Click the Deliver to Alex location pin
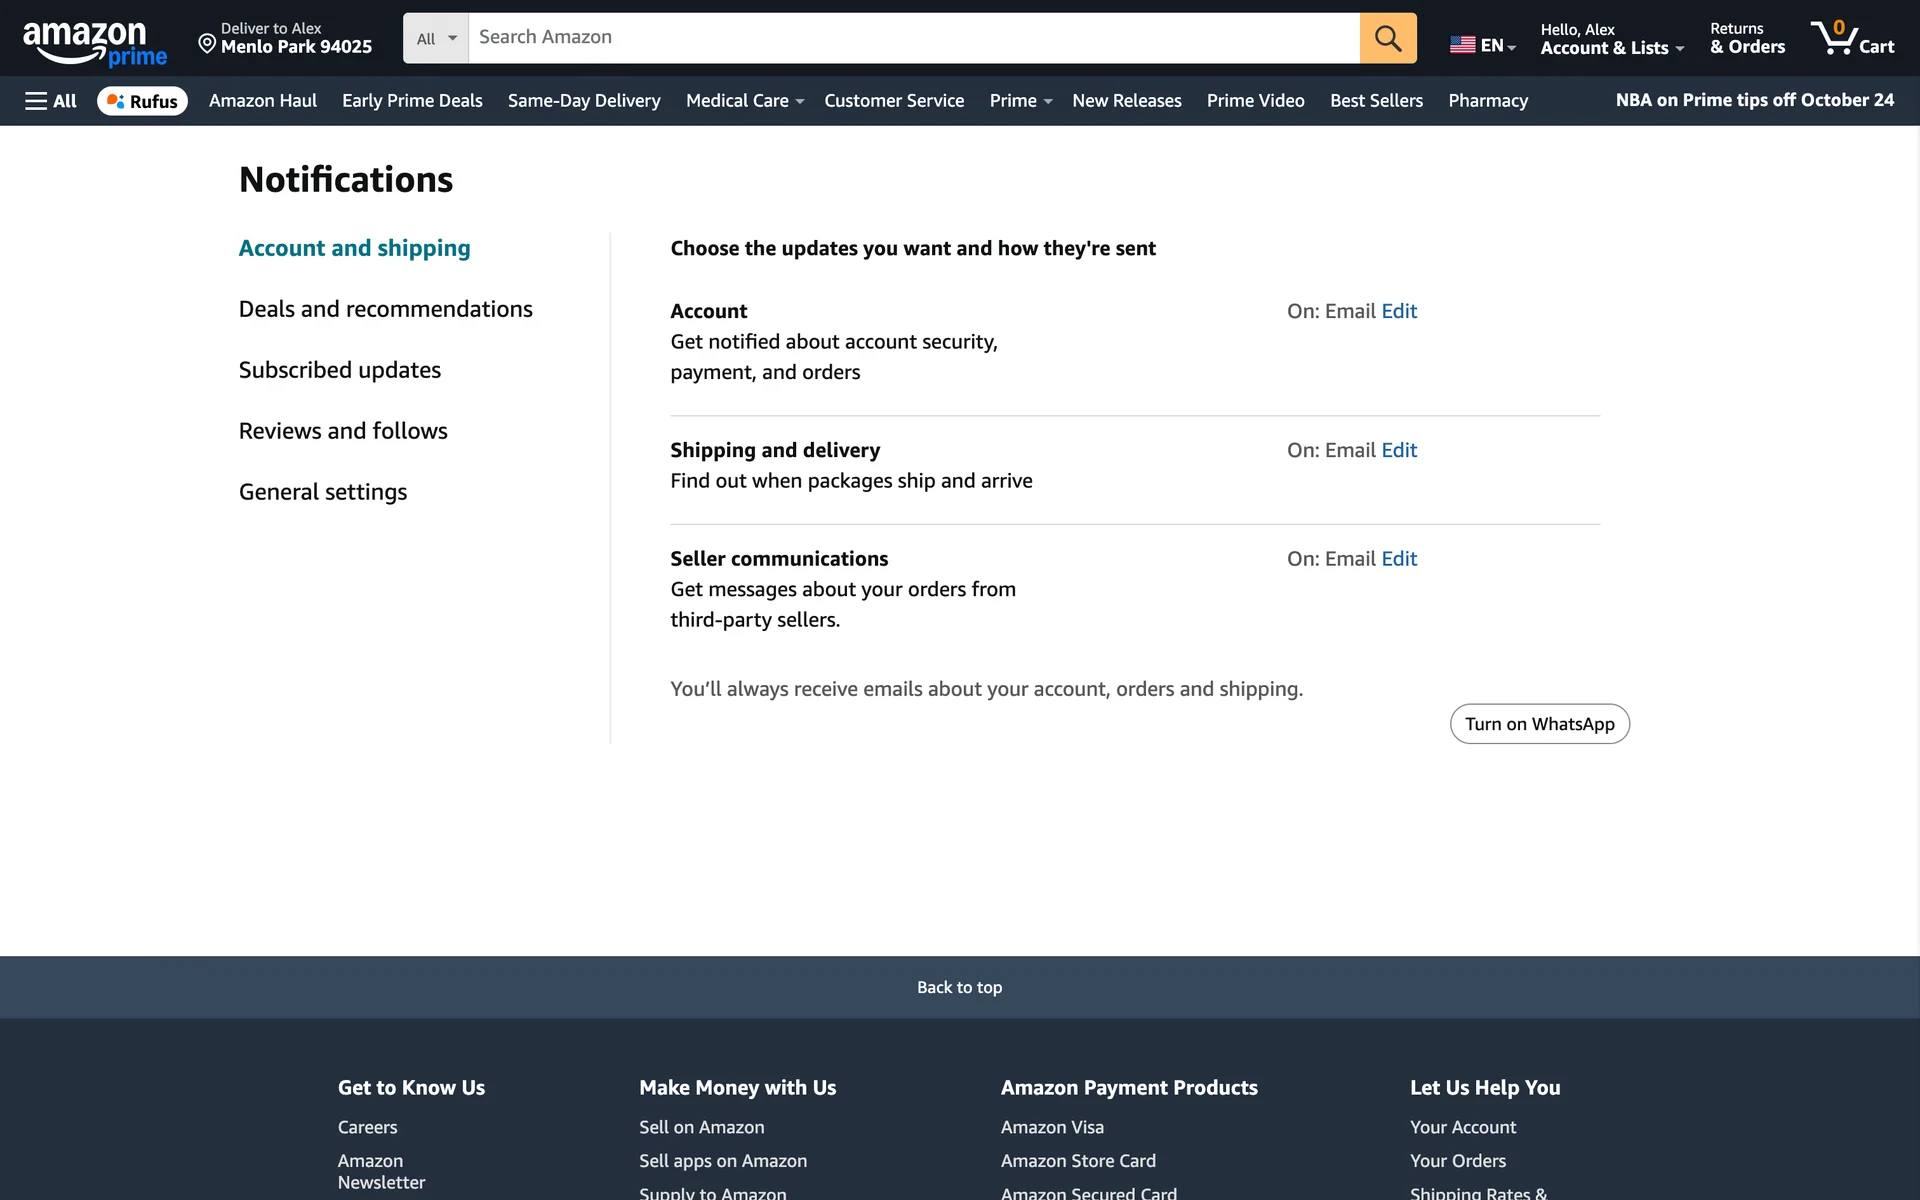1920x1200 pixels. [x=207, y=43]
